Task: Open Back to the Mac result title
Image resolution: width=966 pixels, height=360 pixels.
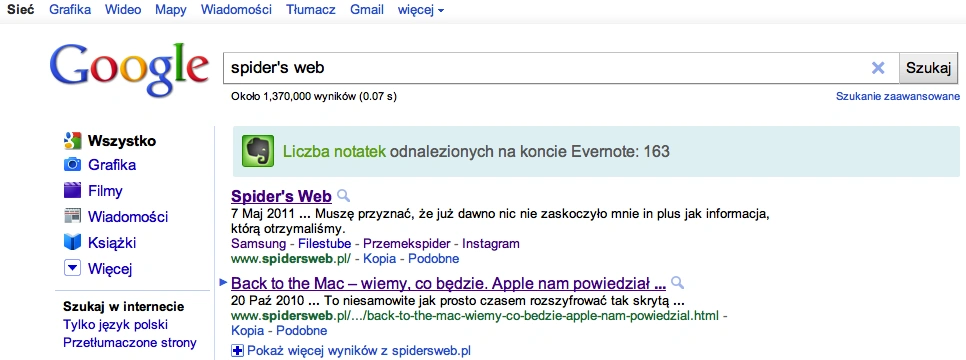Action: click(448, 284)
